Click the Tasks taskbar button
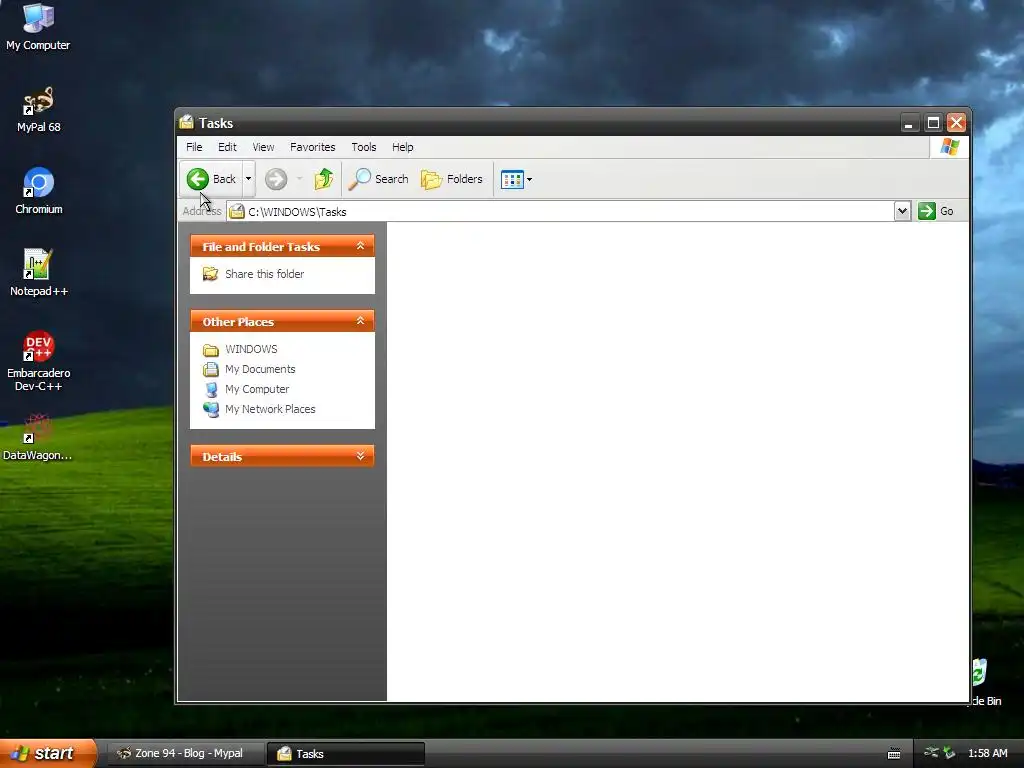The width and height of the screenshot is (1024, 768). point(346,753)
